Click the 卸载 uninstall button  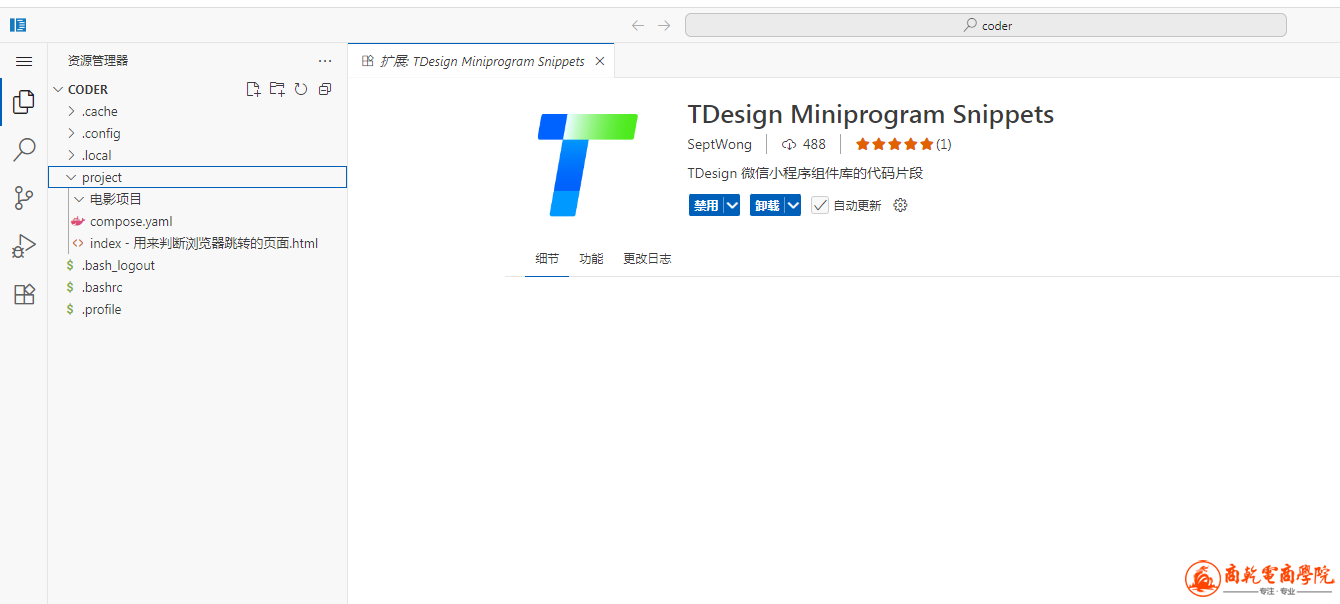pos(767,205)
